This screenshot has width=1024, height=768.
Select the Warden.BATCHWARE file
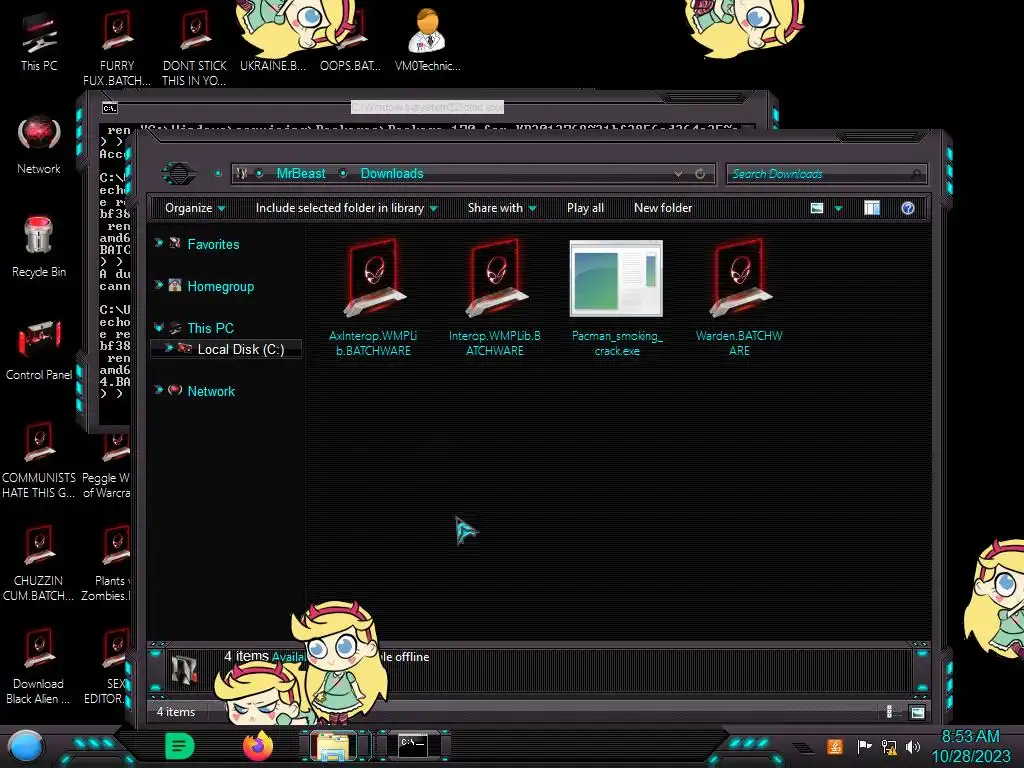point(739,298)
